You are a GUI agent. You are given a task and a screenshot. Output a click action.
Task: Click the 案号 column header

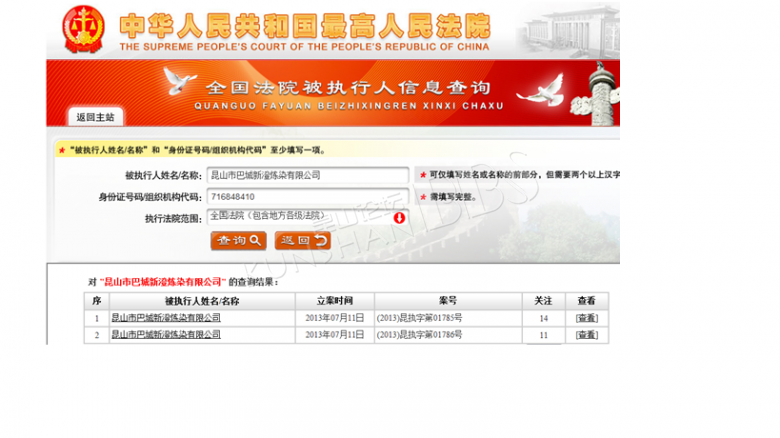click(447, 300)
